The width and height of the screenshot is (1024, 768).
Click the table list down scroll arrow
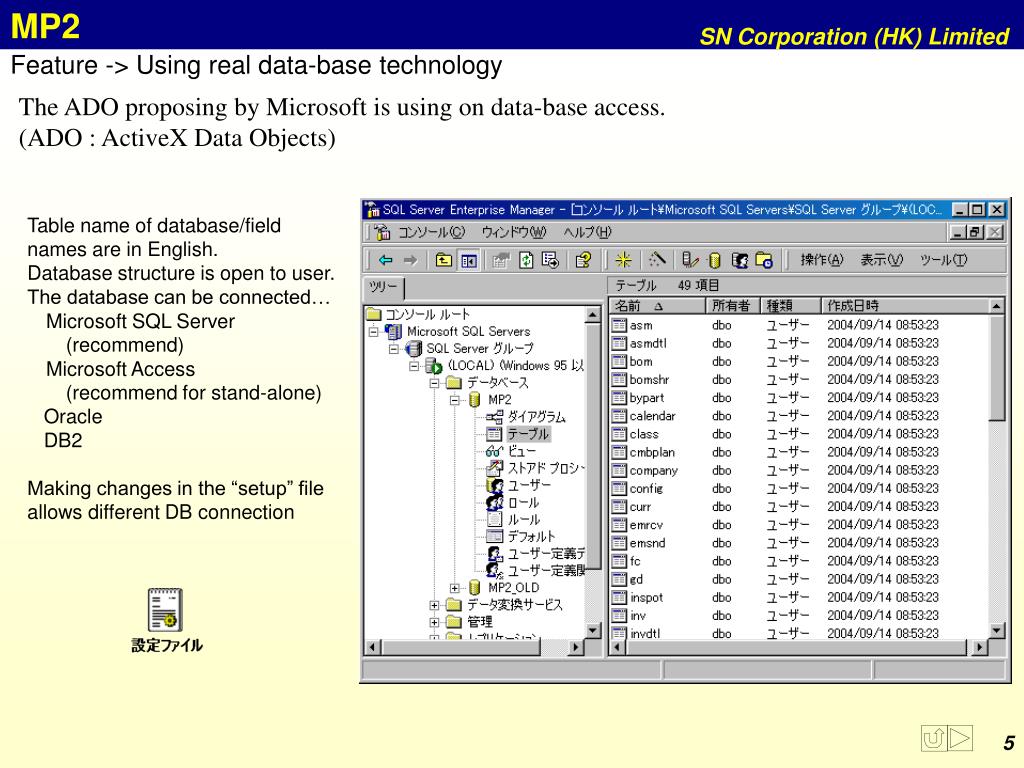pos(997,630)
